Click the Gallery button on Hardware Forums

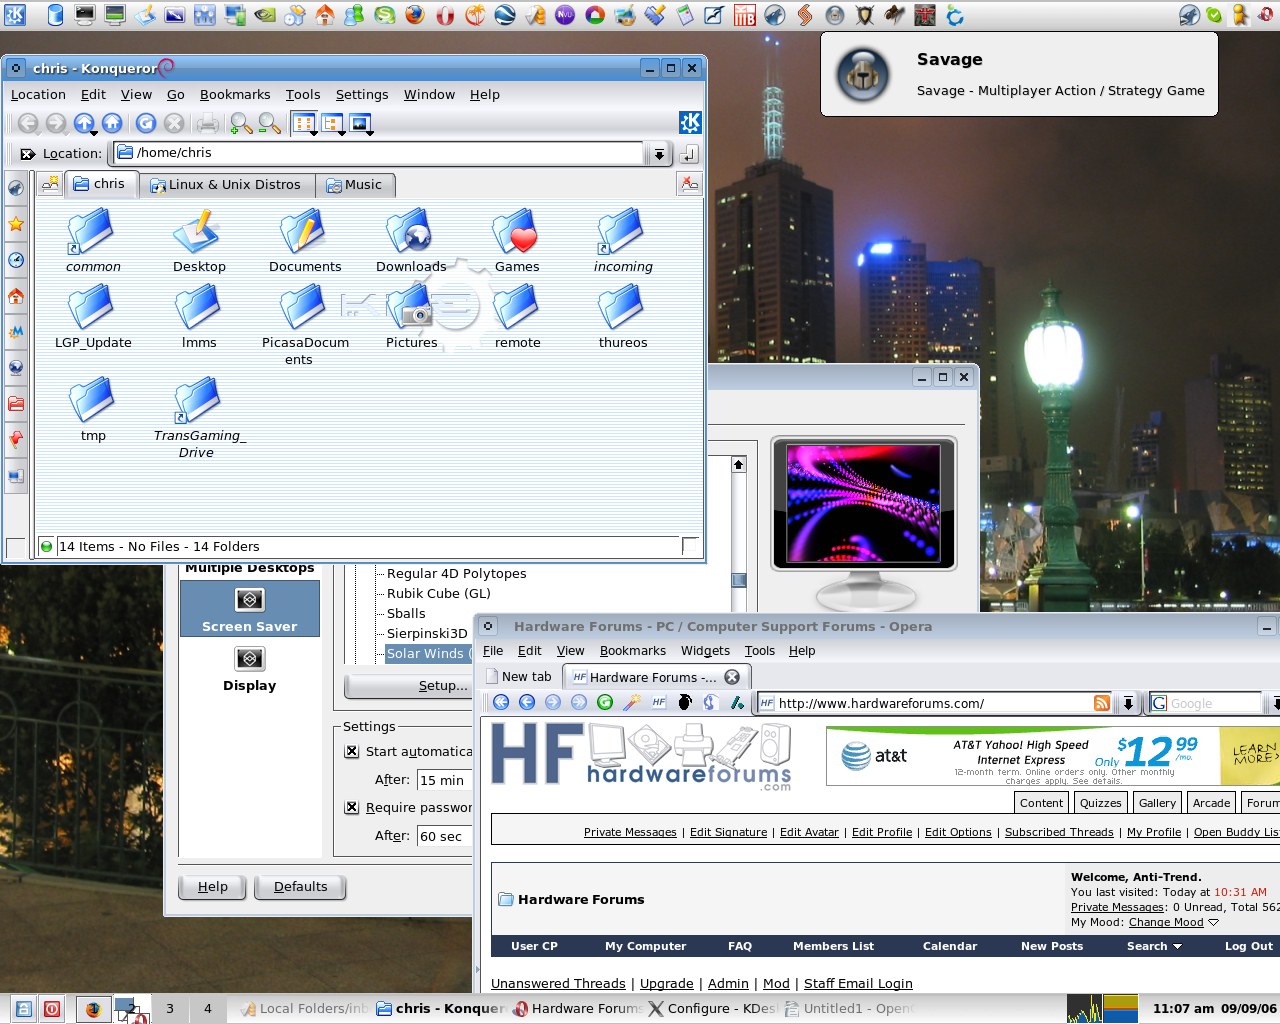pos(1157,803)
